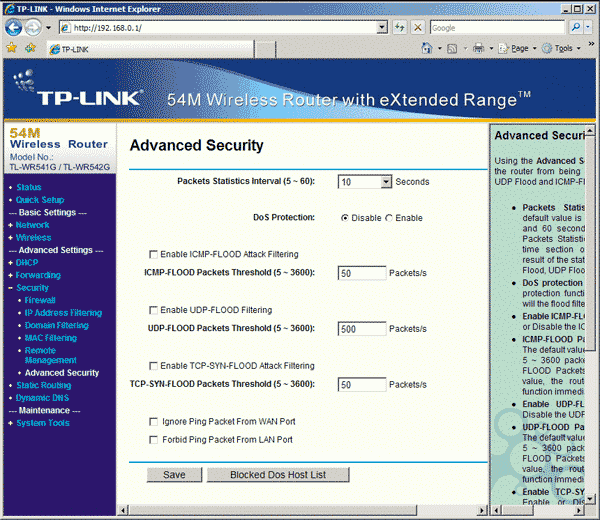Expand the Forwarding menu item
600x520 pixels.
tap(38, 275)
